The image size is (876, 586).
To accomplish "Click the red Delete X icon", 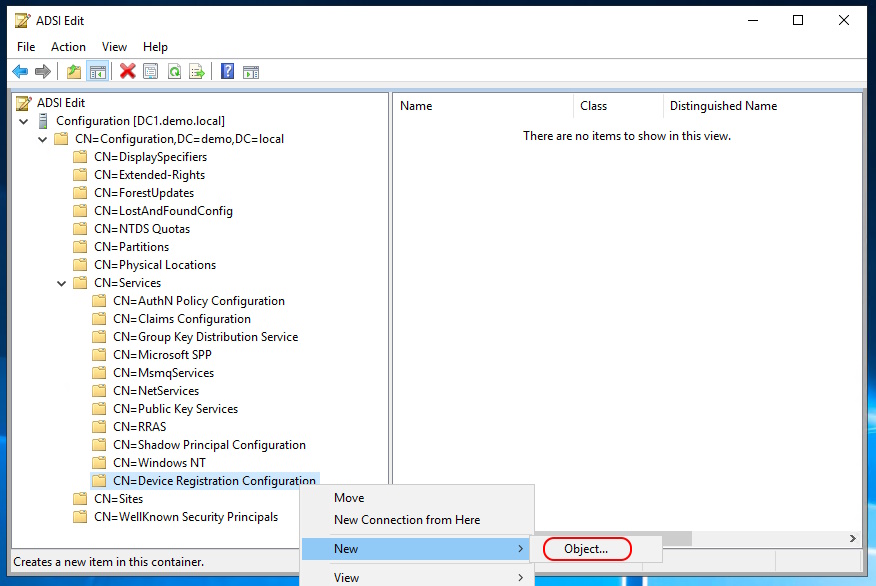I will click(127, 71).
